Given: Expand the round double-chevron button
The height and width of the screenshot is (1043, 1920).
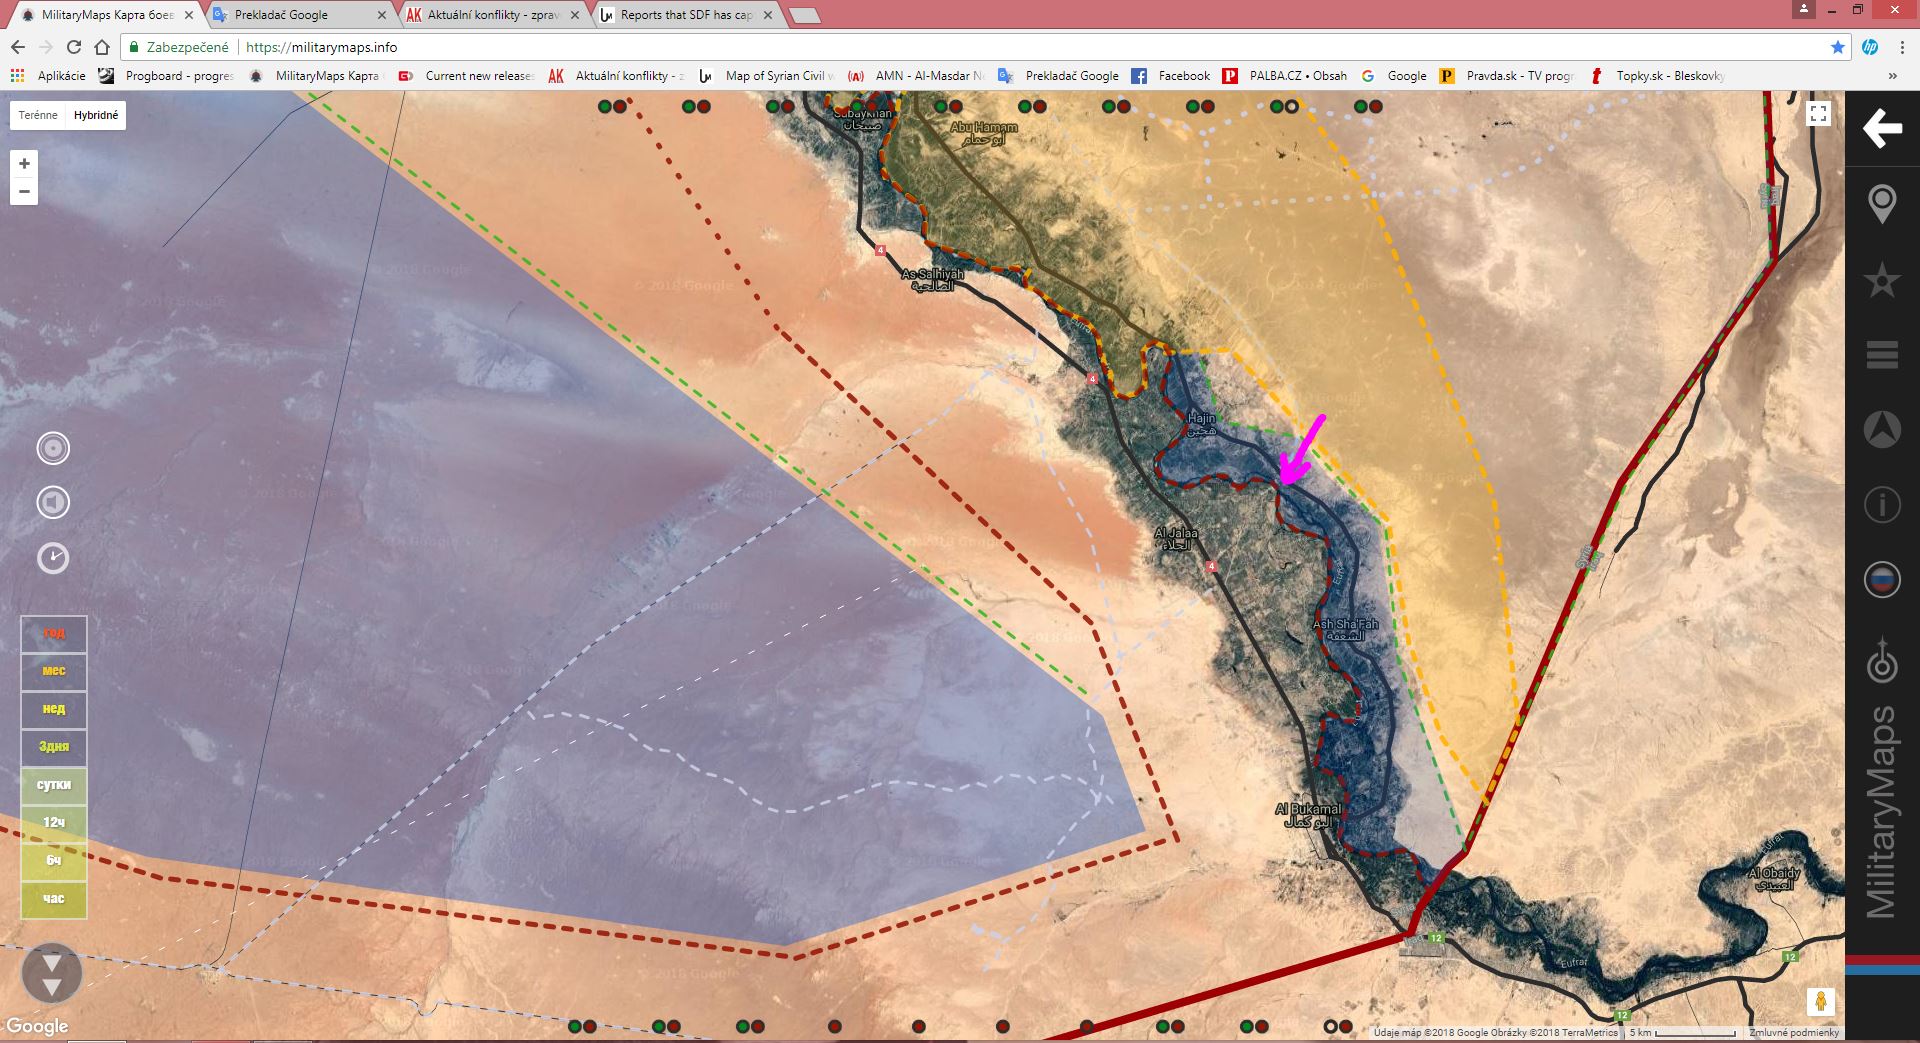Looking at the screenshot, I should 52,973.
